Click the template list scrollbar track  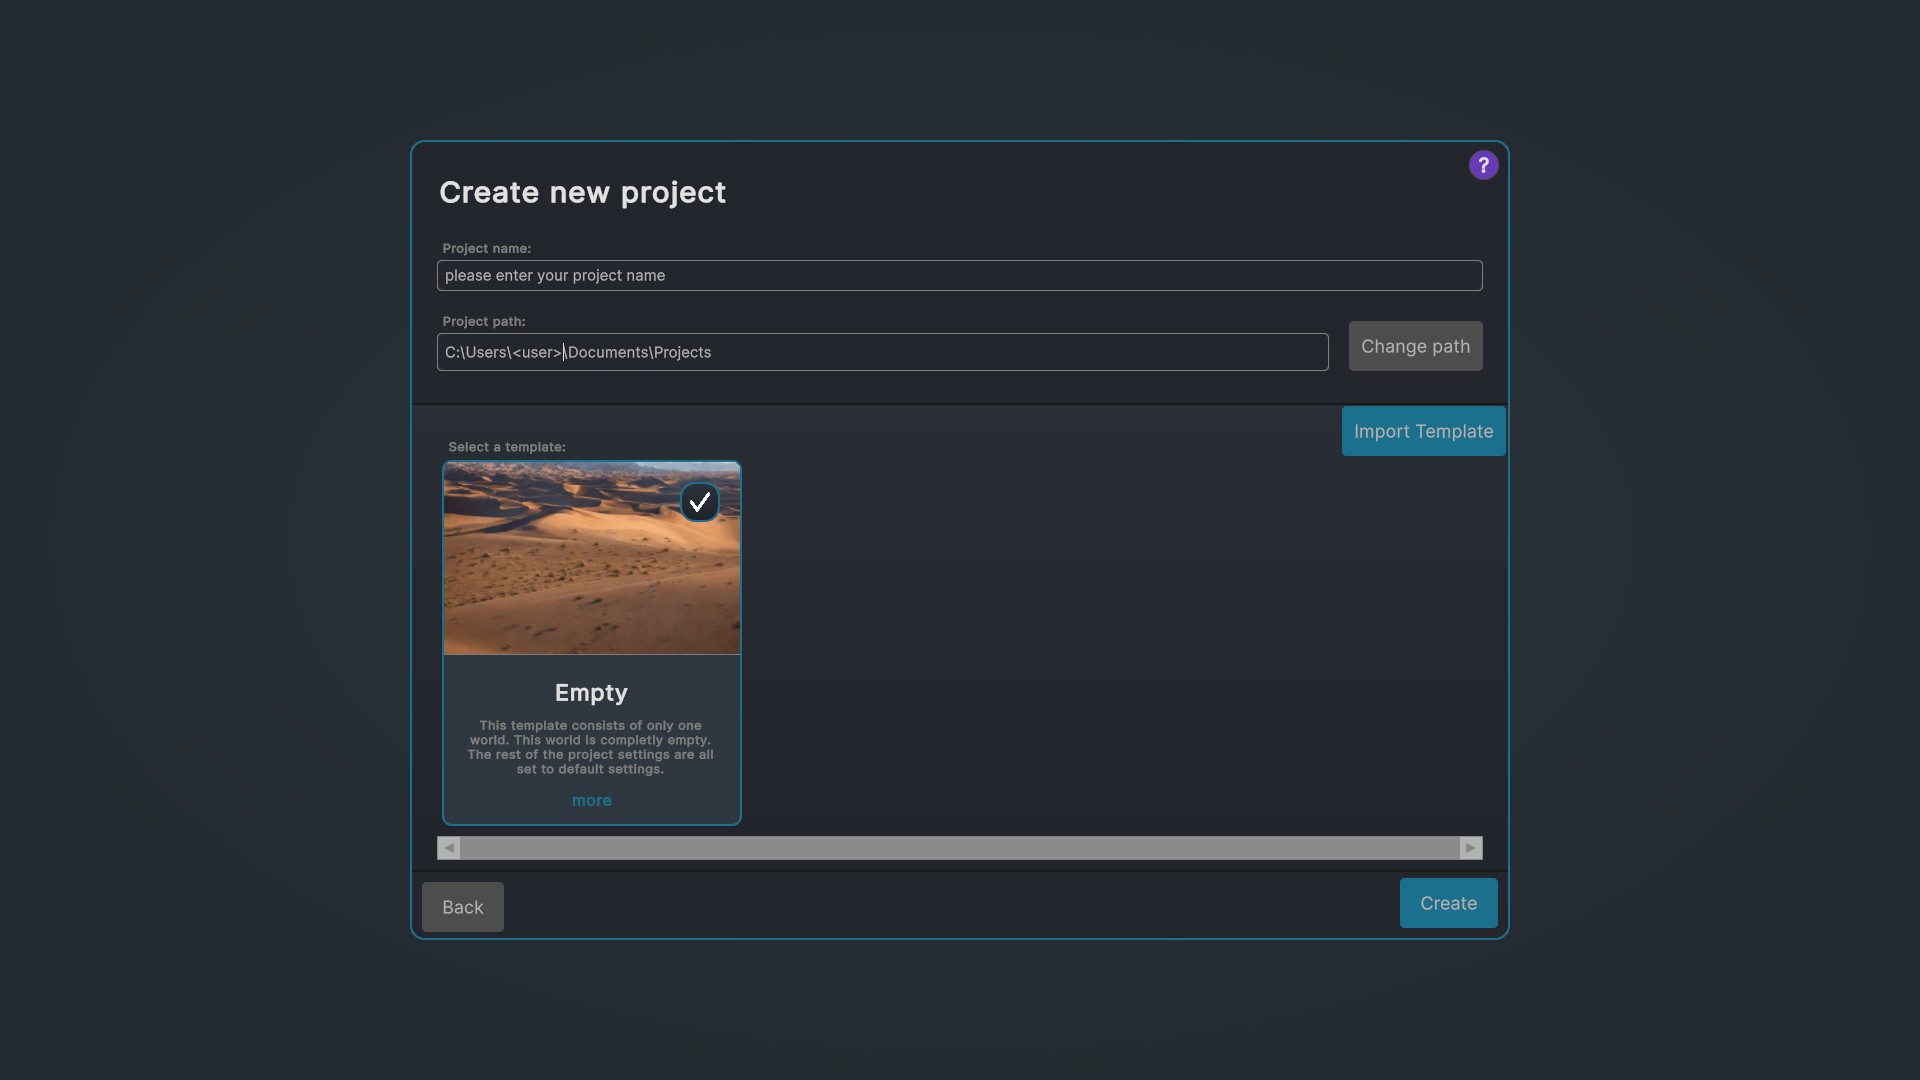(959, 847)
